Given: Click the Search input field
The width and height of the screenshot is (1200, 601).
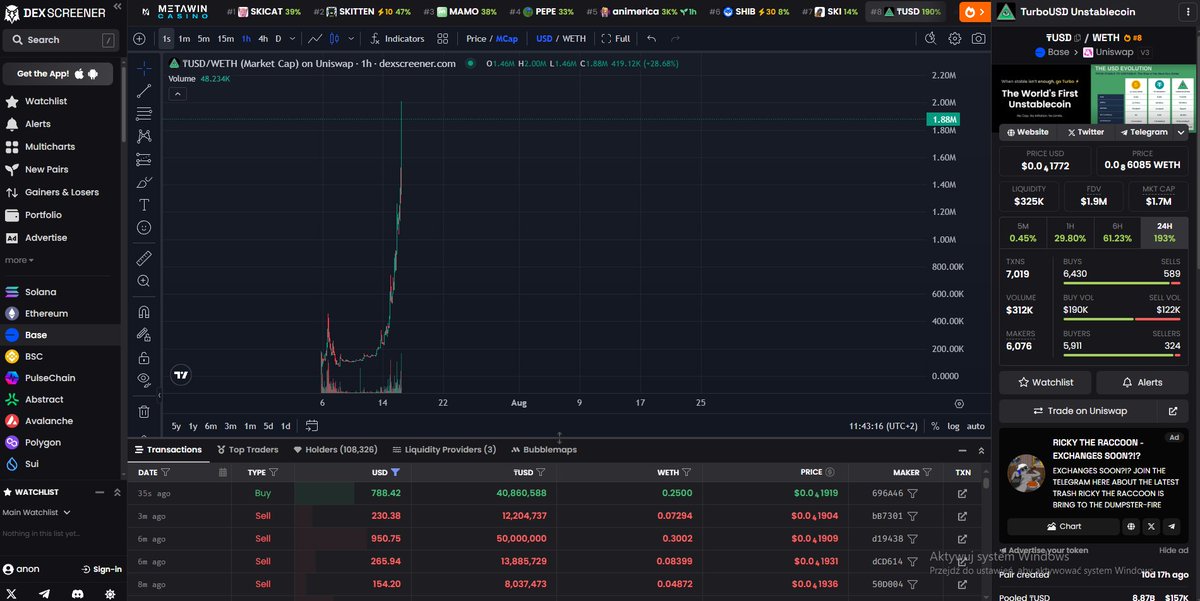Looking at the screenshot, I should [x=59, y=40].
